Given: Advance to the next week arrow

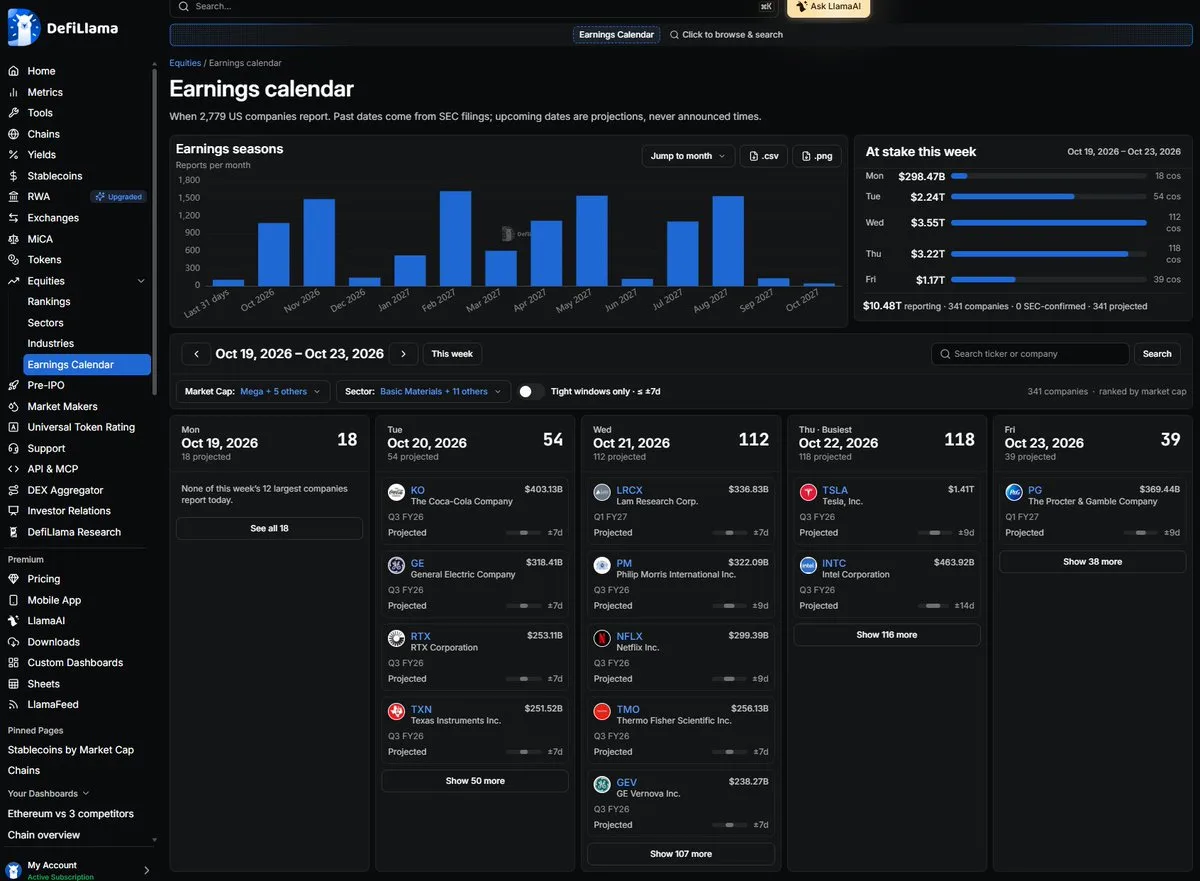Looking at the screenshot, I should 403,354.
